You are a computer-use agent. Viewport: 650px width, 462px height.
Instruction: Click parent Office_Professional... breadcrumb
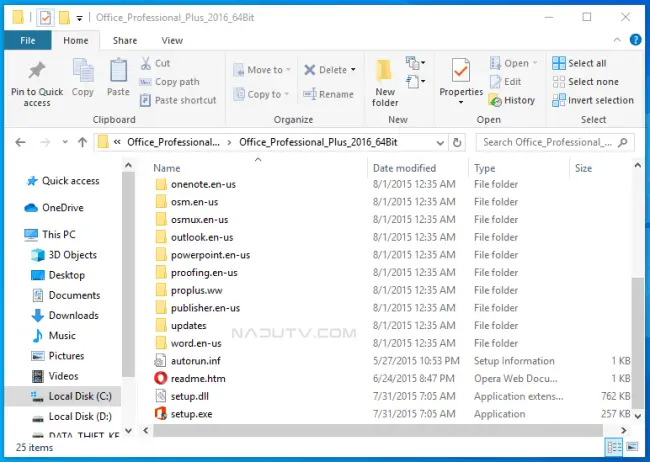173,142
